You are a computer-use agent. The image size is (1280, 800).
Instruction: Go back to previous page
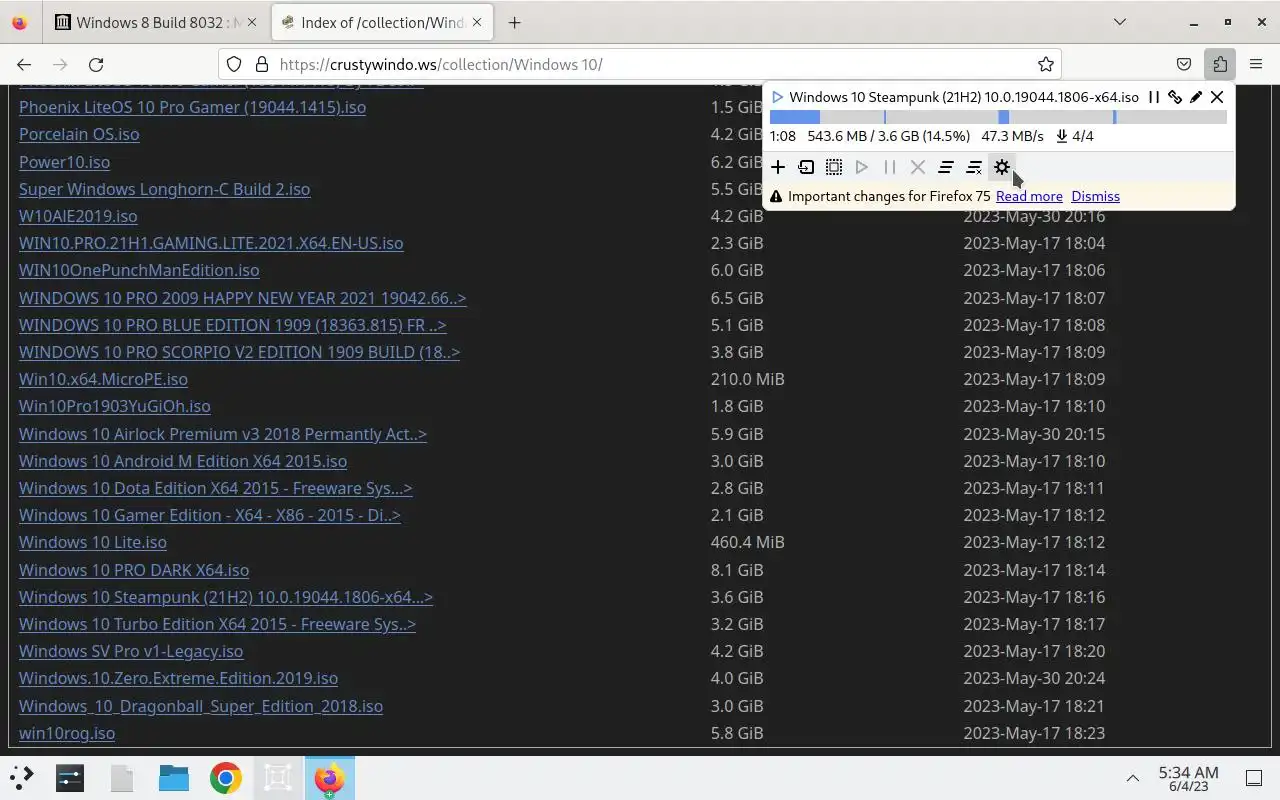click(24, 64)
